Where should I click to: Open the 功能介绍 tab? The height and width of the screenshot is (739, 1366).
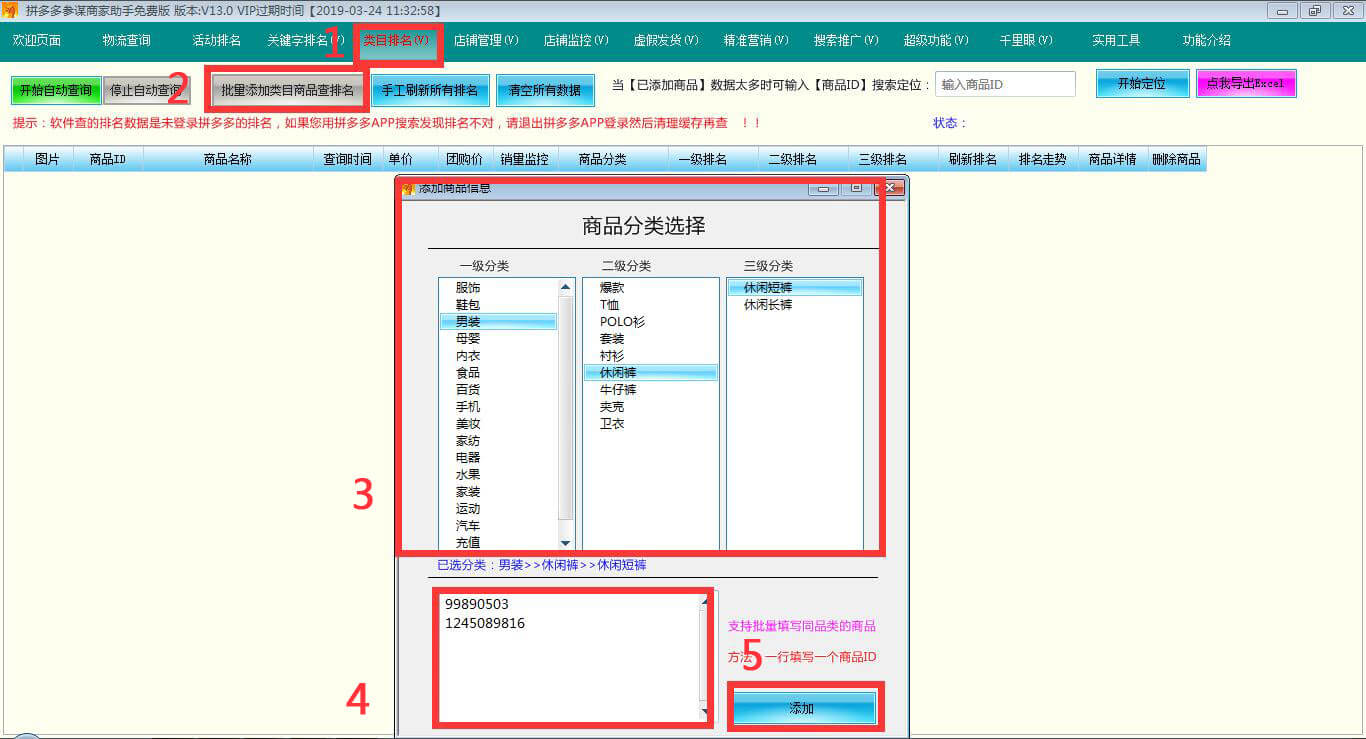coord(1207,41)
